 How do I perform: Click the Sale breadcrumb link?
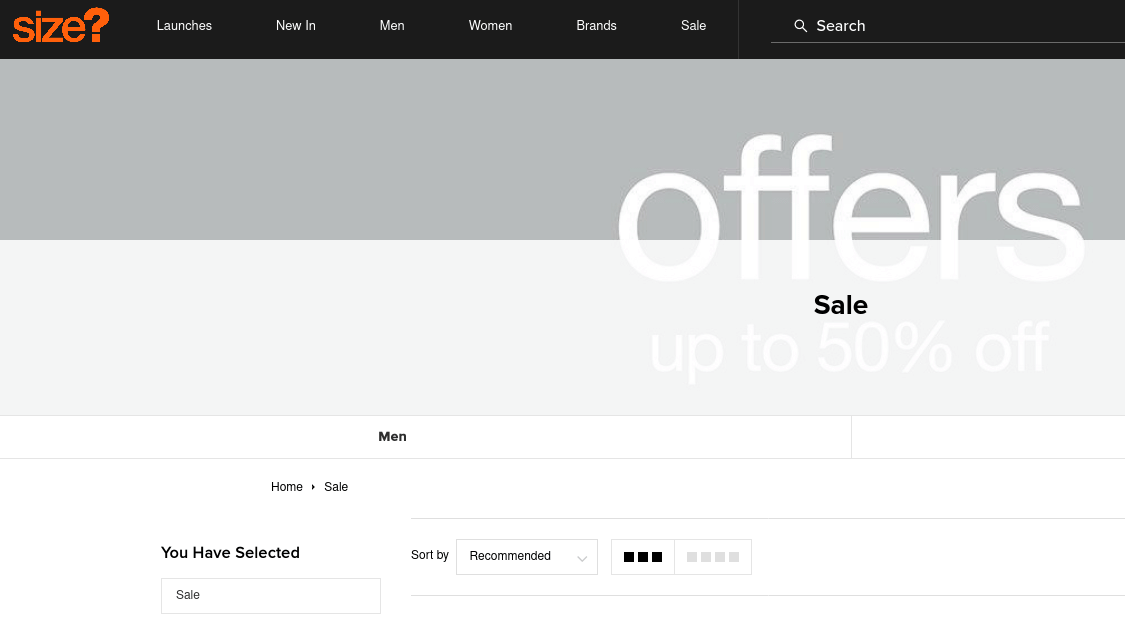pyautogui.click(x=336, y=487)
